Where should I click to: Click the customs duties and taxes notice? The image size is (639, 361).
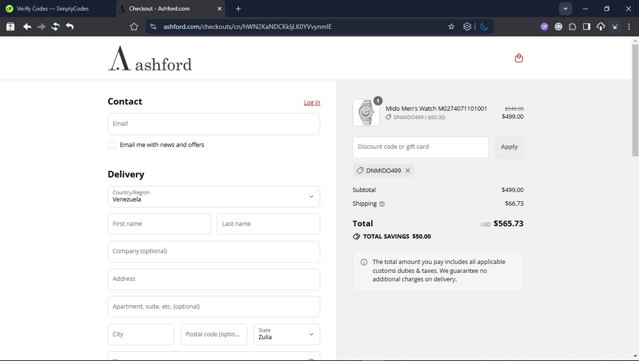click(x=438, y=271)
